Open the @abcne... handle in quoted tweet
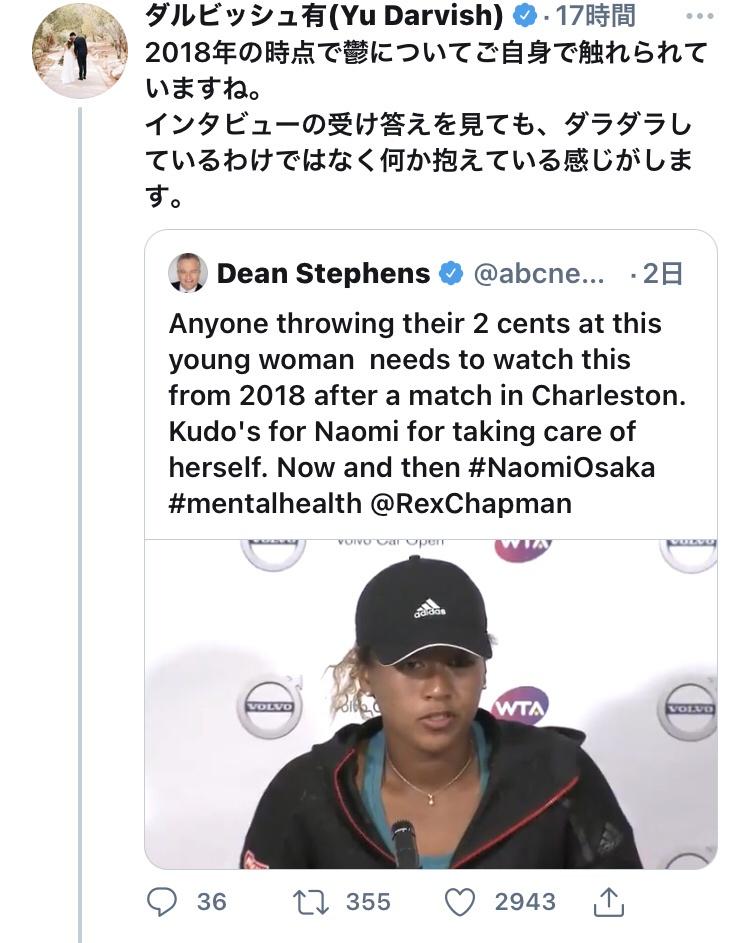750x943 pixels. (x=539, y=274)
